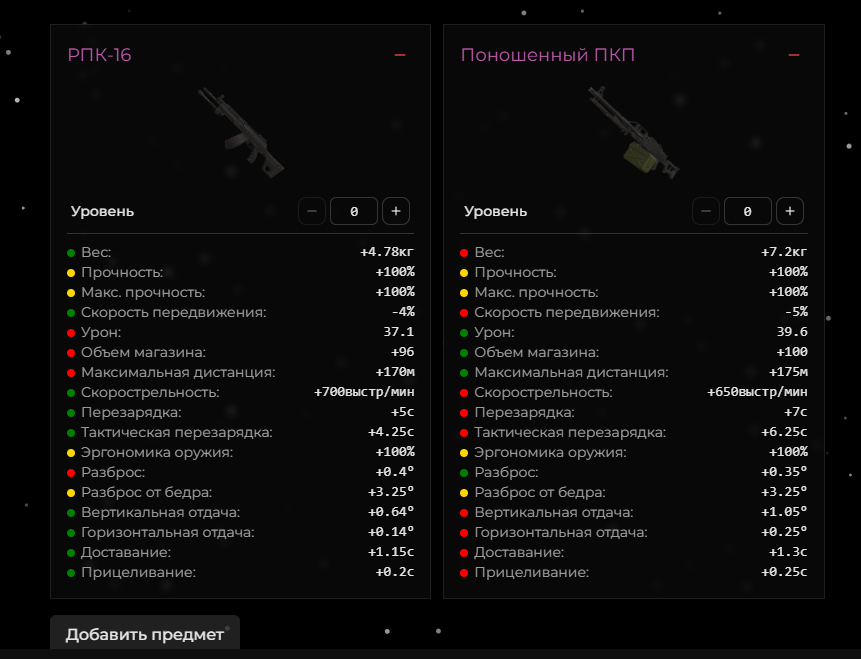This screenshot has height=659, width=861.
Task: Click the yellow dot beside ПКП Эргономика оружия
Action: coord(464,453)
